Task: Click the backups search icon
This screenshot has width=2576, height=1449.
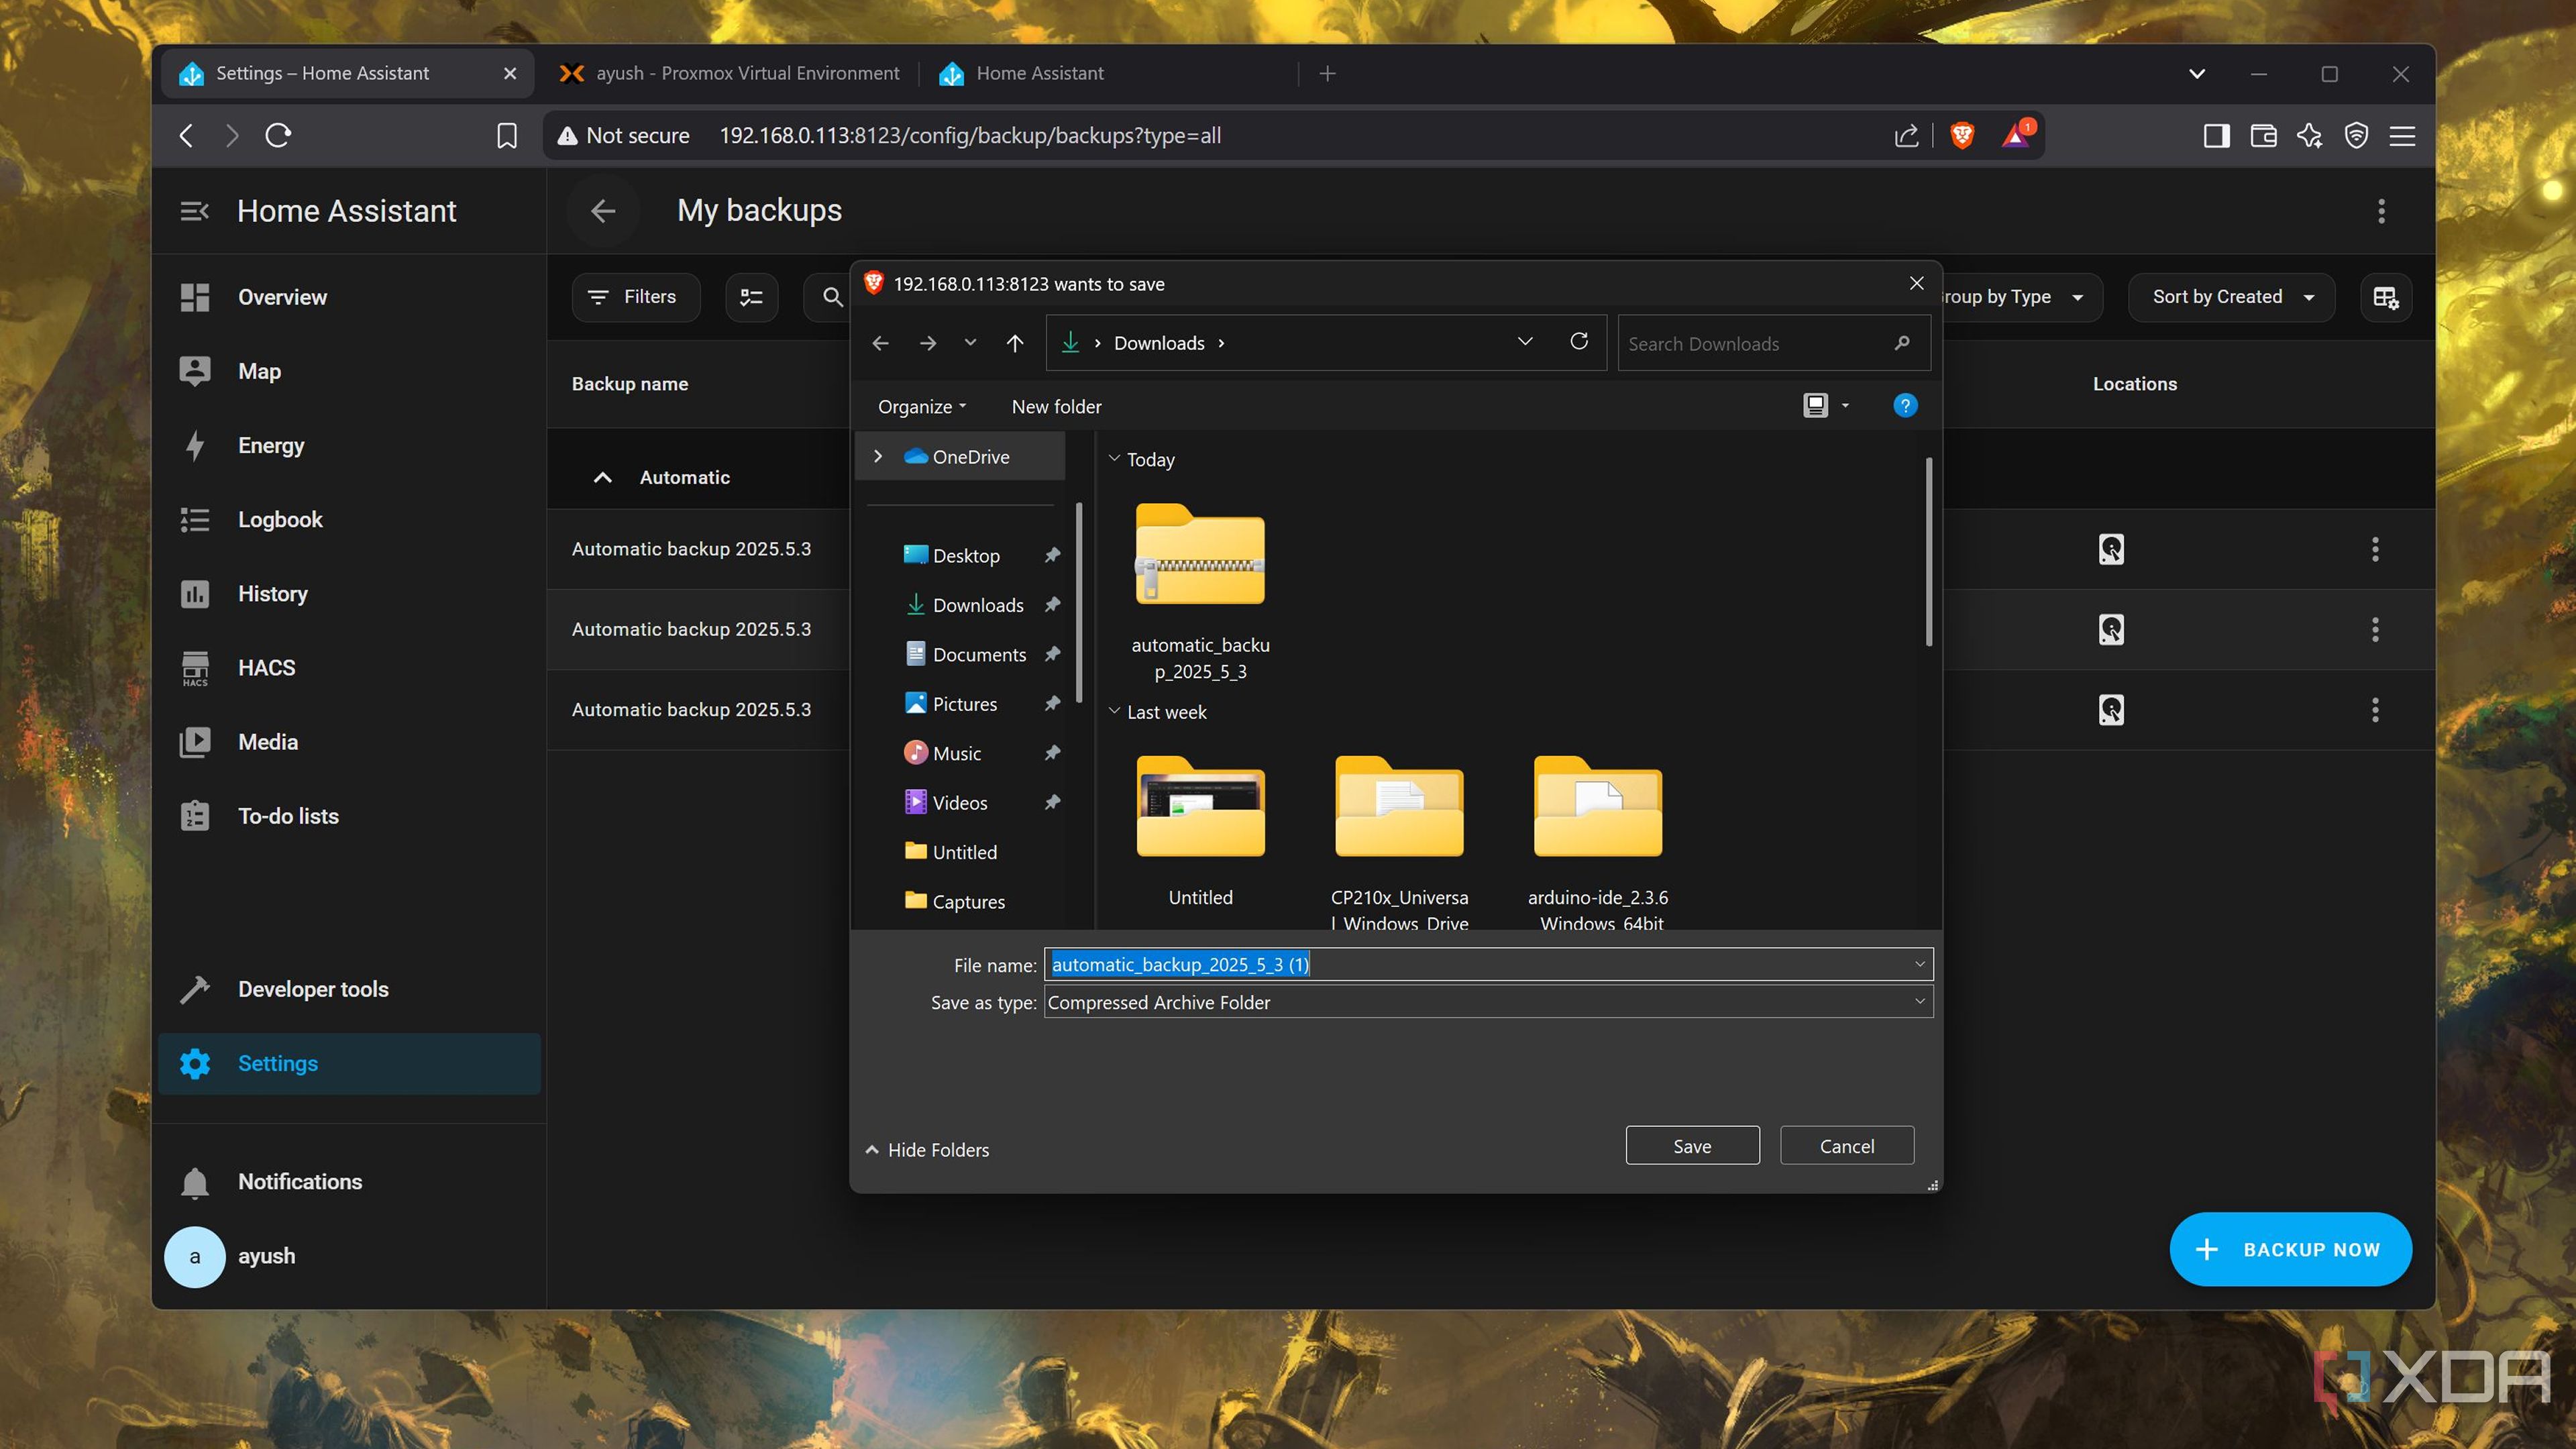Action: tap(832, 297)
